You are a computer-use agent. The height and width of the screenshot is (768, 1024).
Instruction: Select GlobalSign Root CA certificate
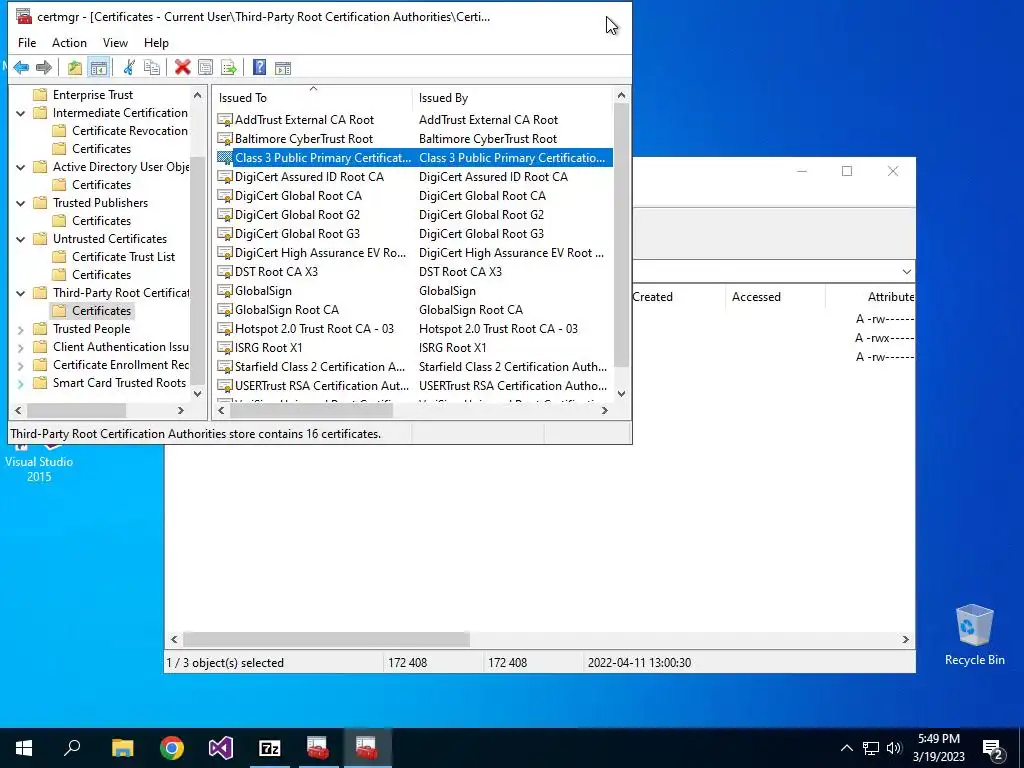pos(414,310)
